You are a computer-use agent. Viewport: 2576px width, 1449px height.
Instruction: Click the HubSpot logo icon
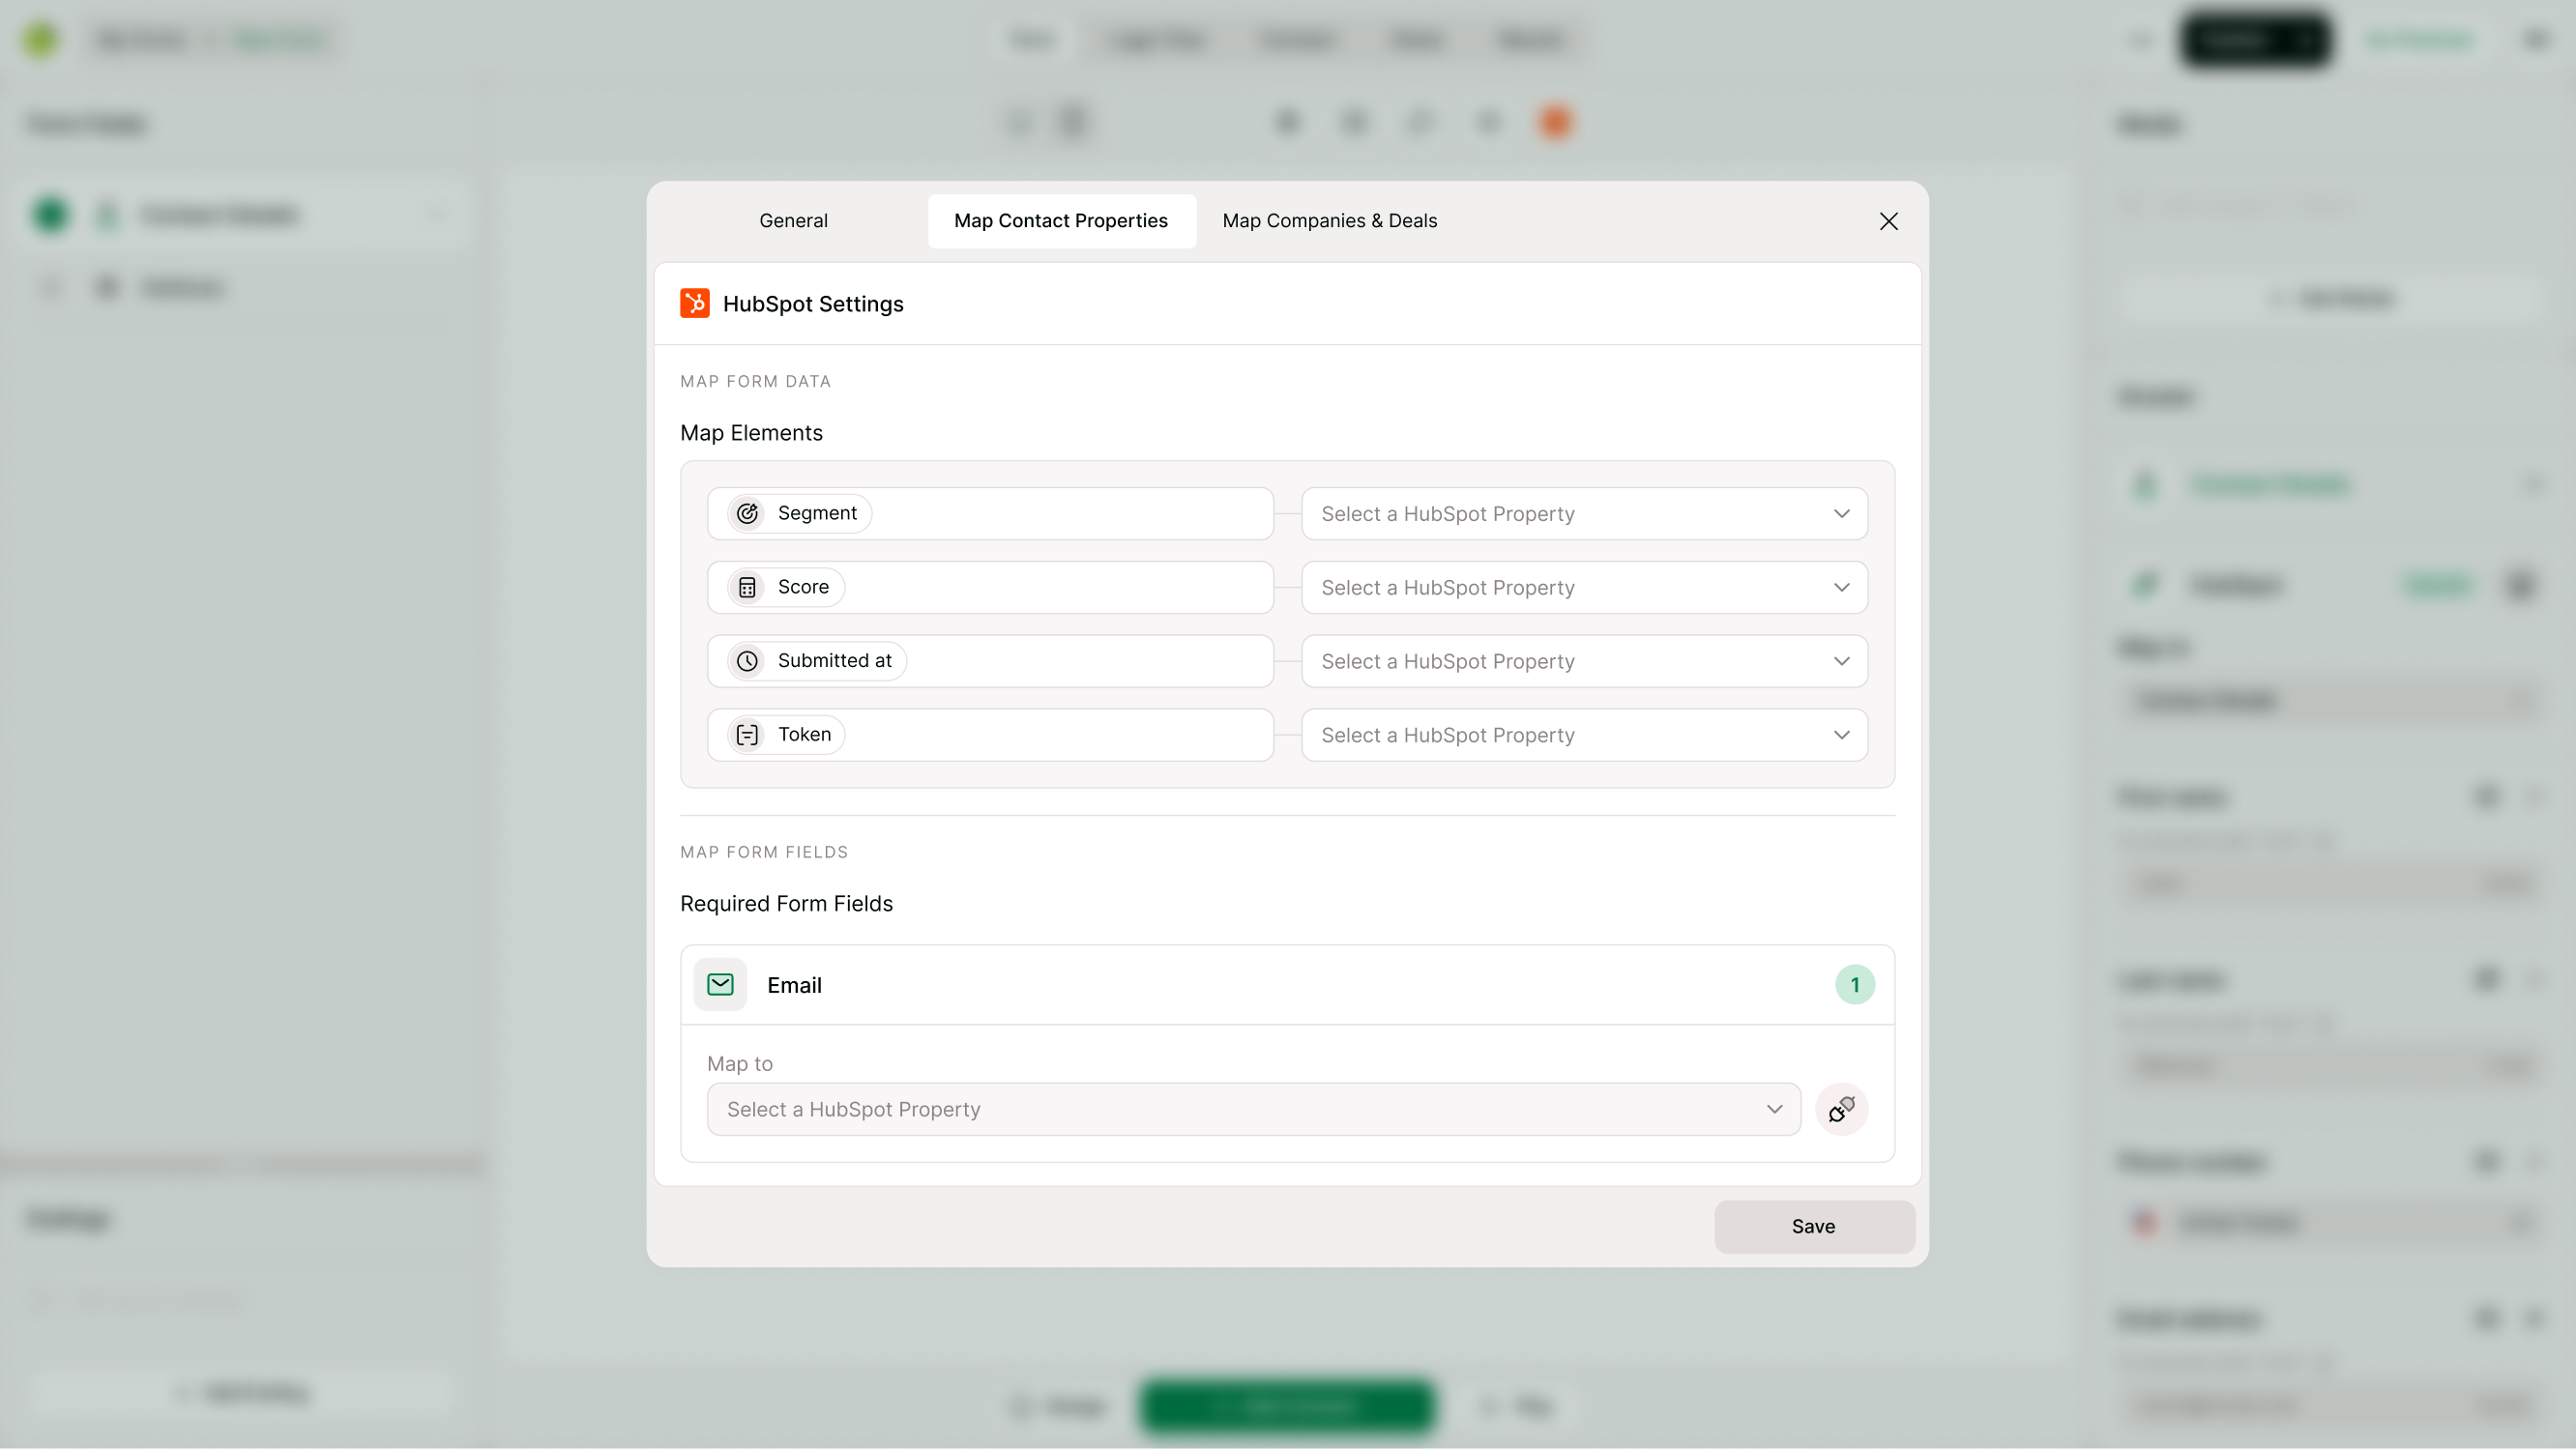tap(695, 303)
